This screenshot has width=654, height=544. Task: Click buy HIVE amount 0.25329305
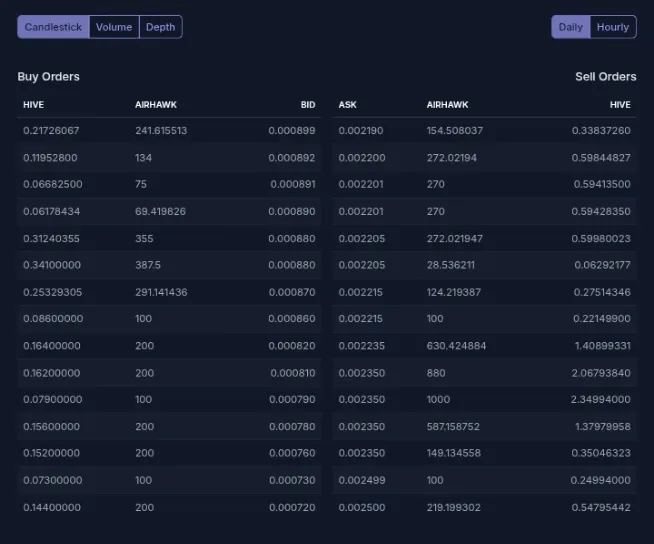[53, 292]
